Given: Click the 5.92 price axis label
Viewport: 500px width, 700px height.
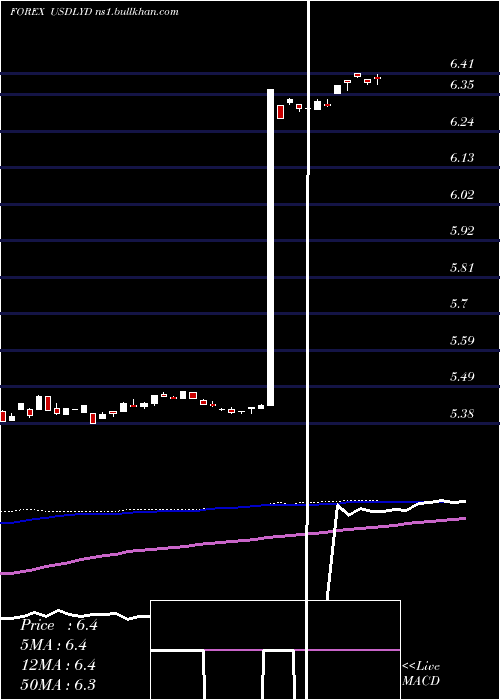Looking at the screenshot, I should [x=462, y=231].
